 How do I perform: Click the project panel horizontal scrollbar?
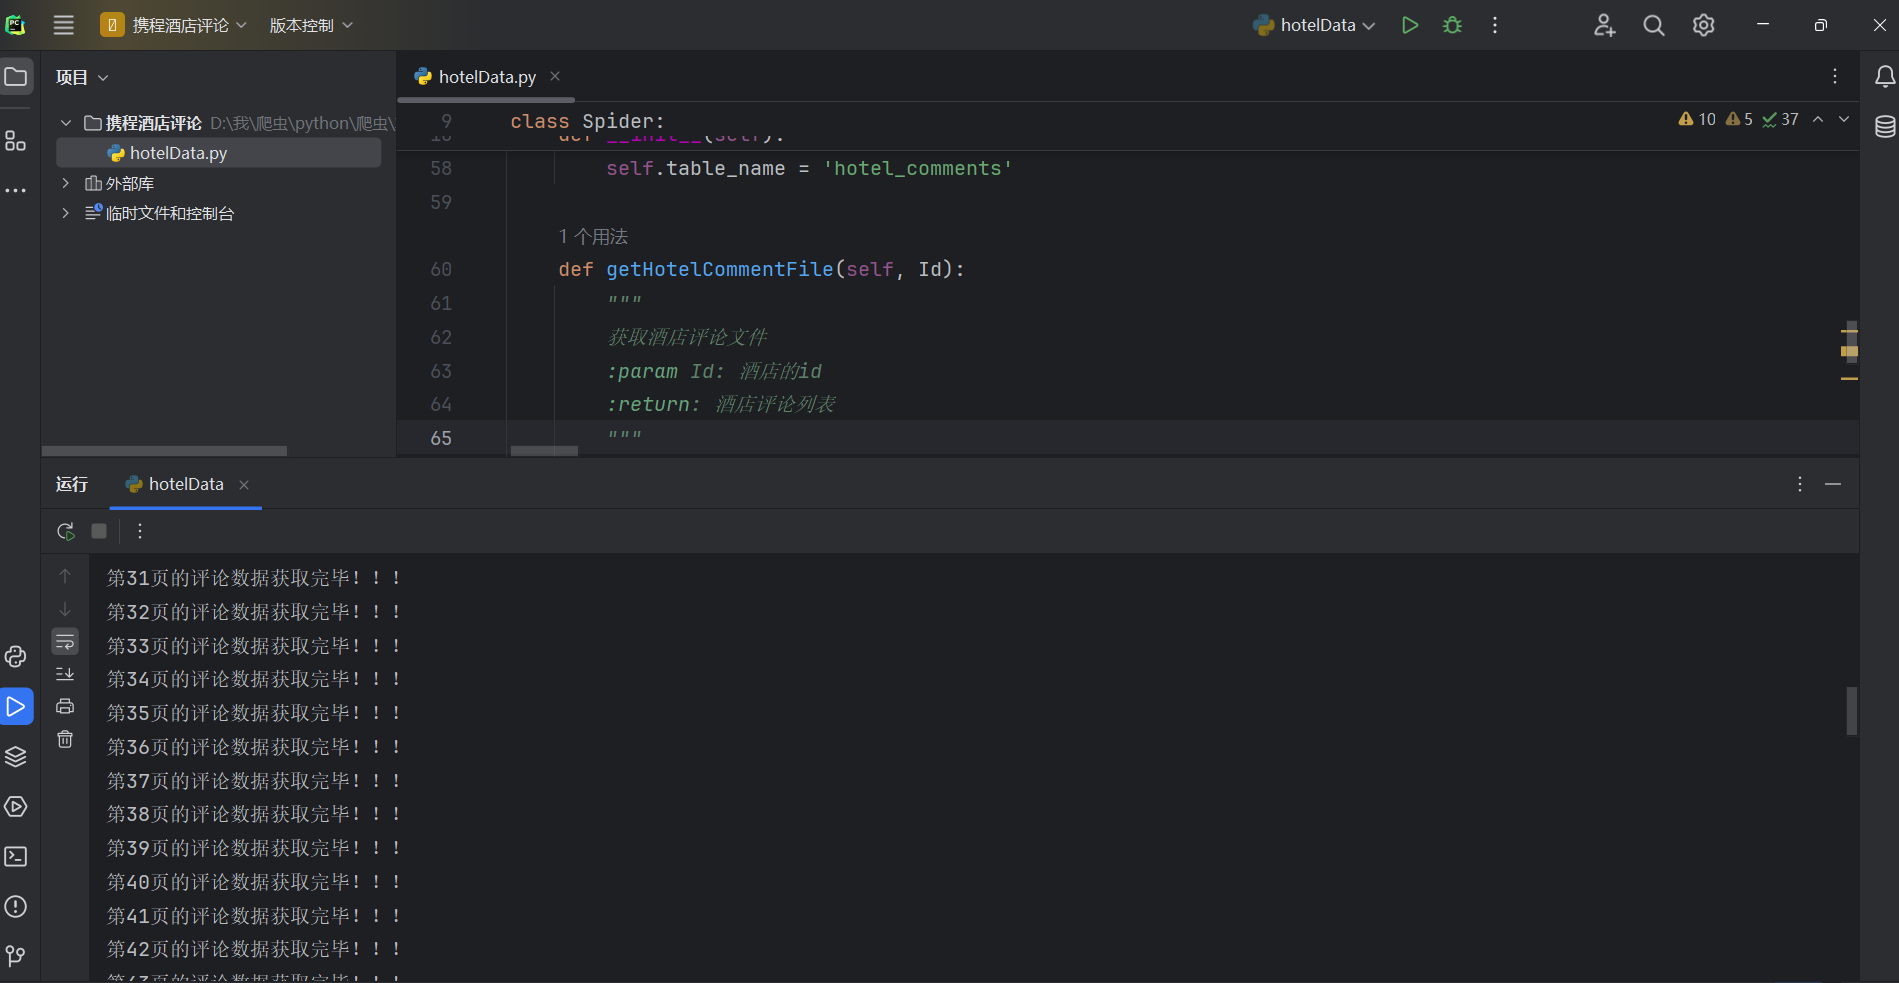(165, 451)
